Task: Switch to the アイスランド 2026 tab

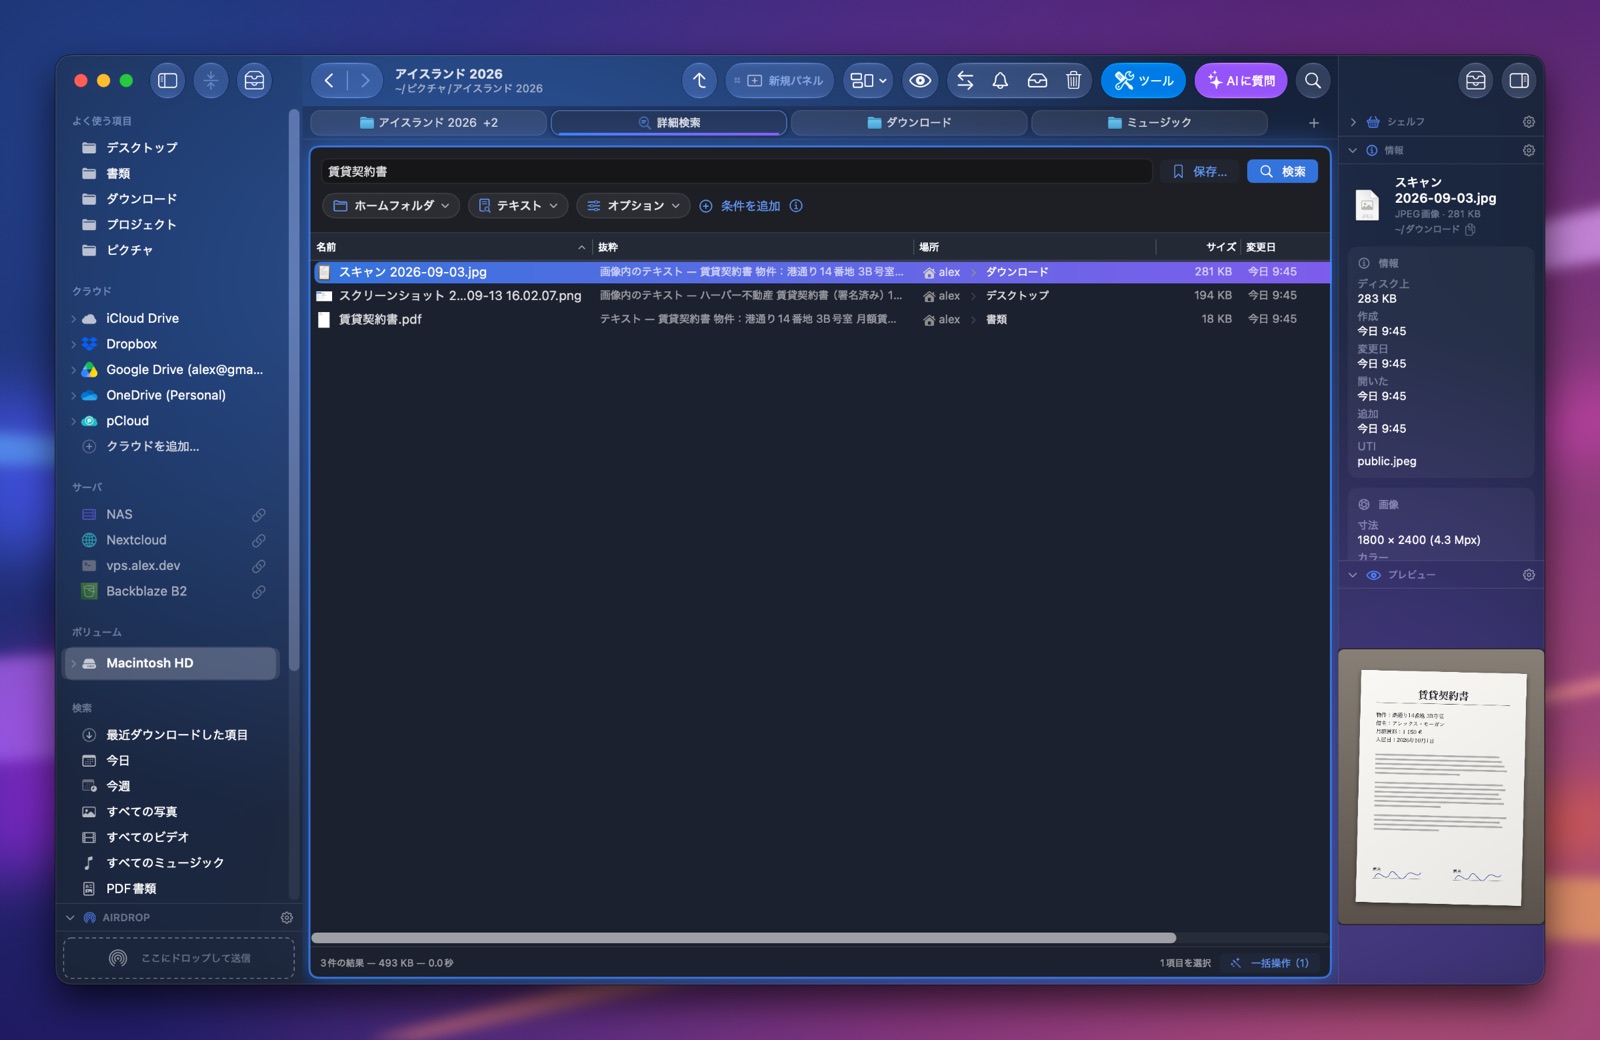Action: click(428, 123)
